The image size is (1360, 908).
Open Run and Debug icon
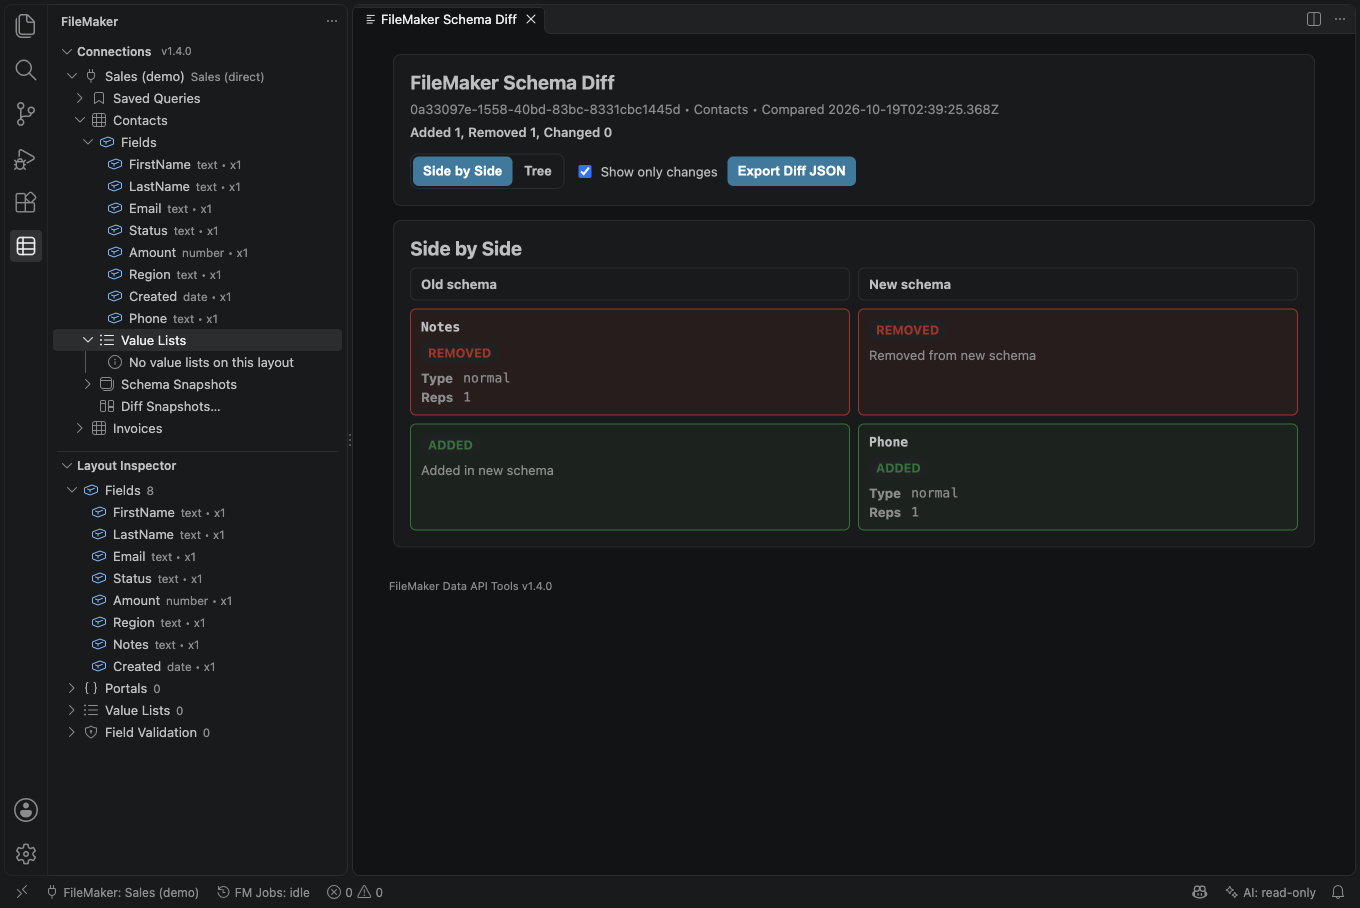point(26,158)
